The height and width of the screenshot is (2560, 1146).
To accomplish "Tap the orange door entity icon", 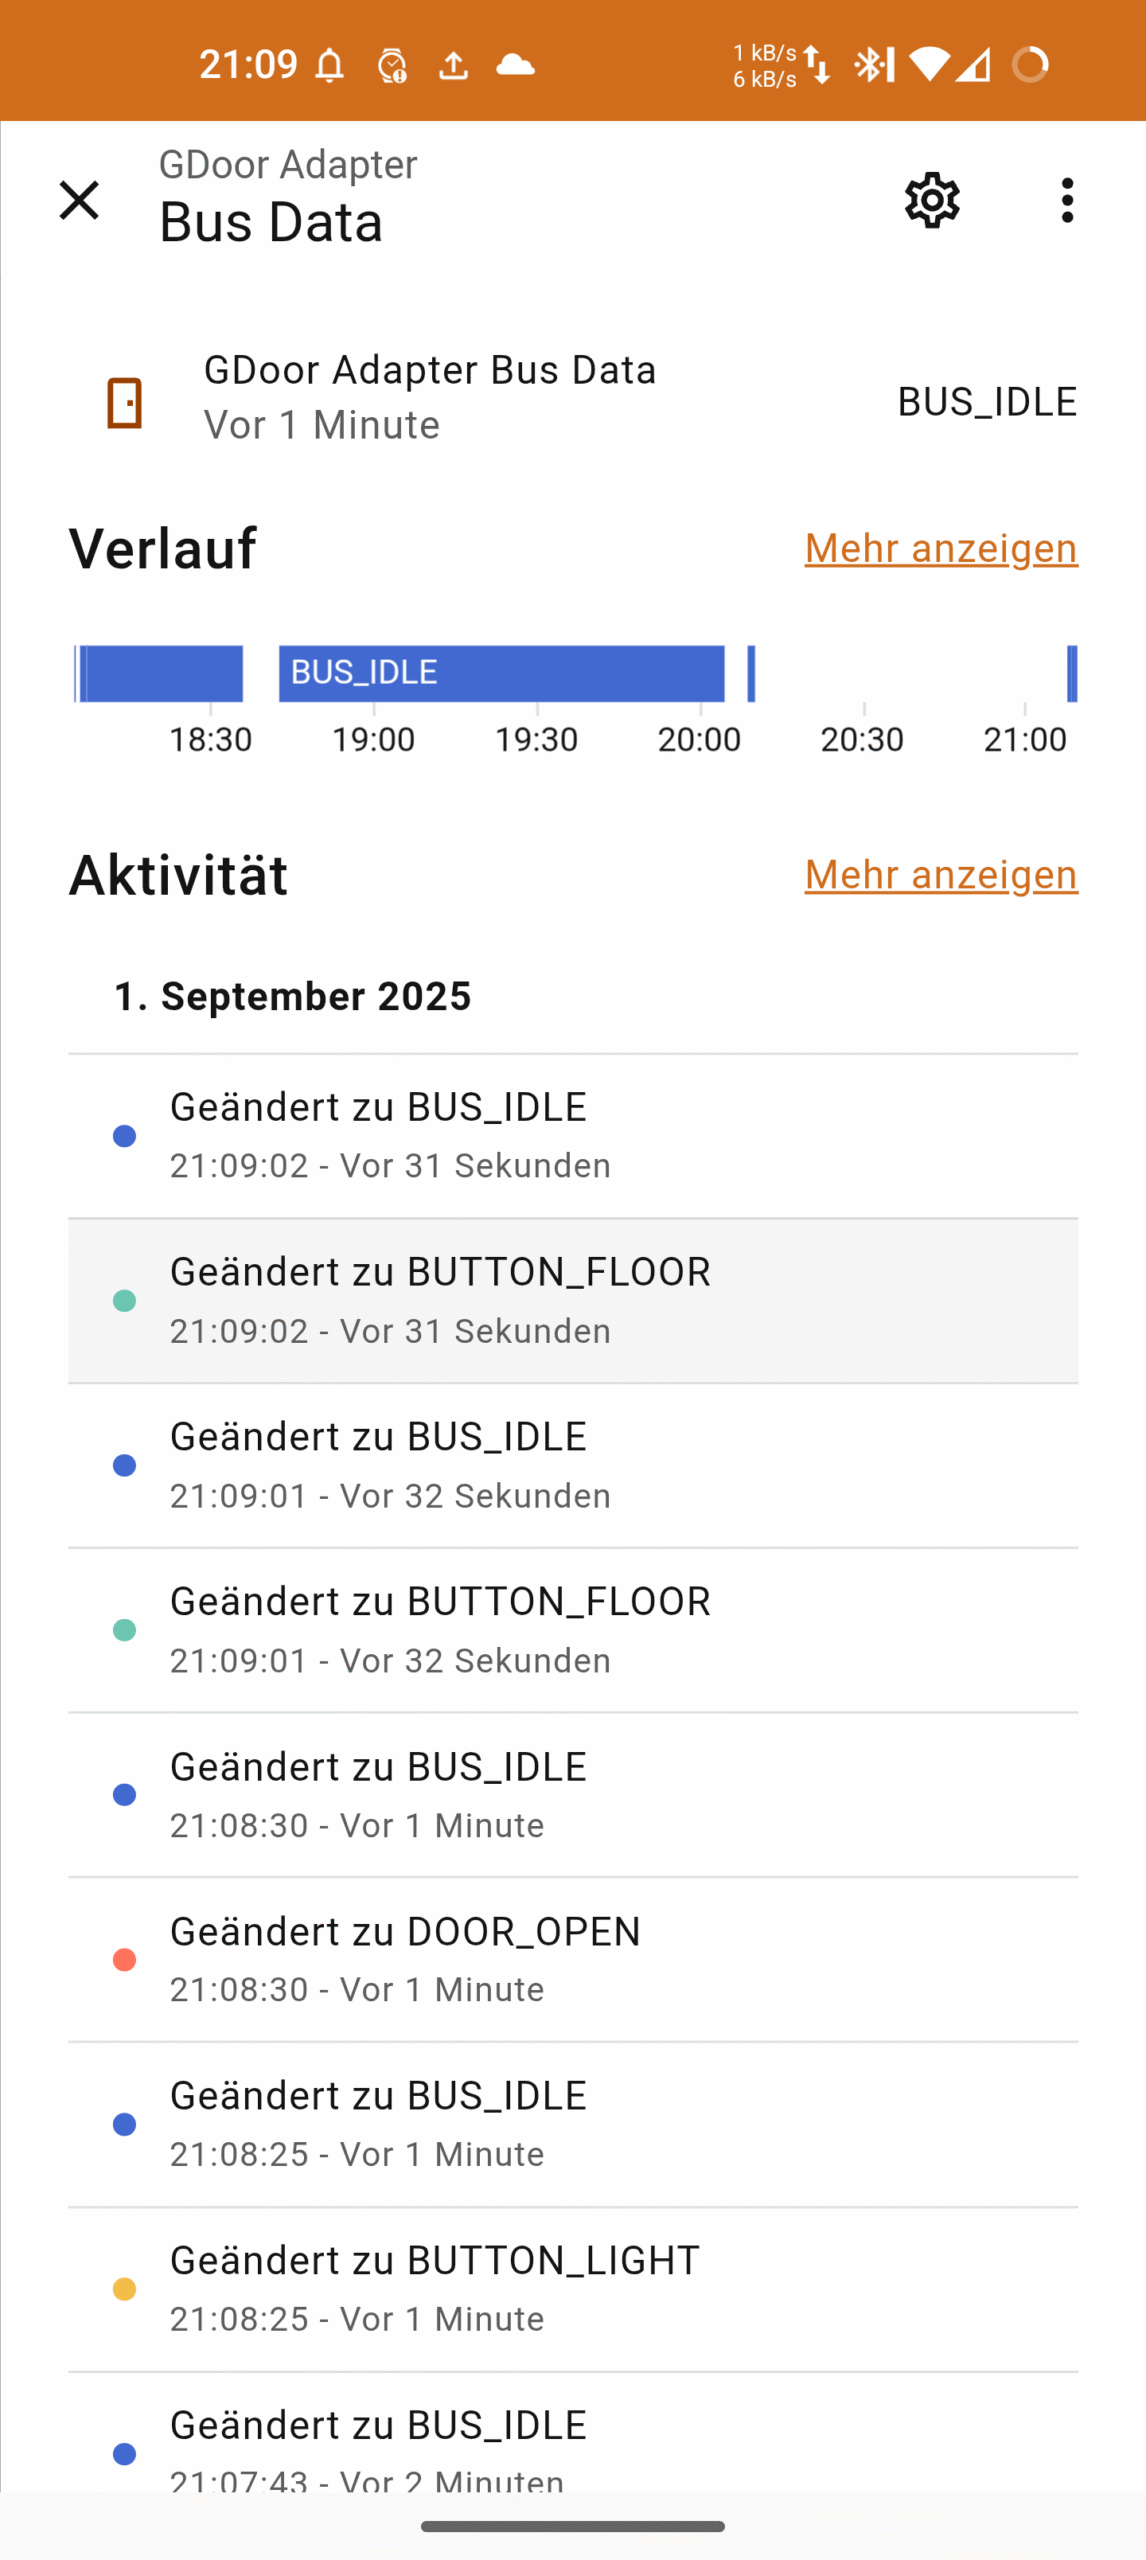I will click(x=125, y=402).
